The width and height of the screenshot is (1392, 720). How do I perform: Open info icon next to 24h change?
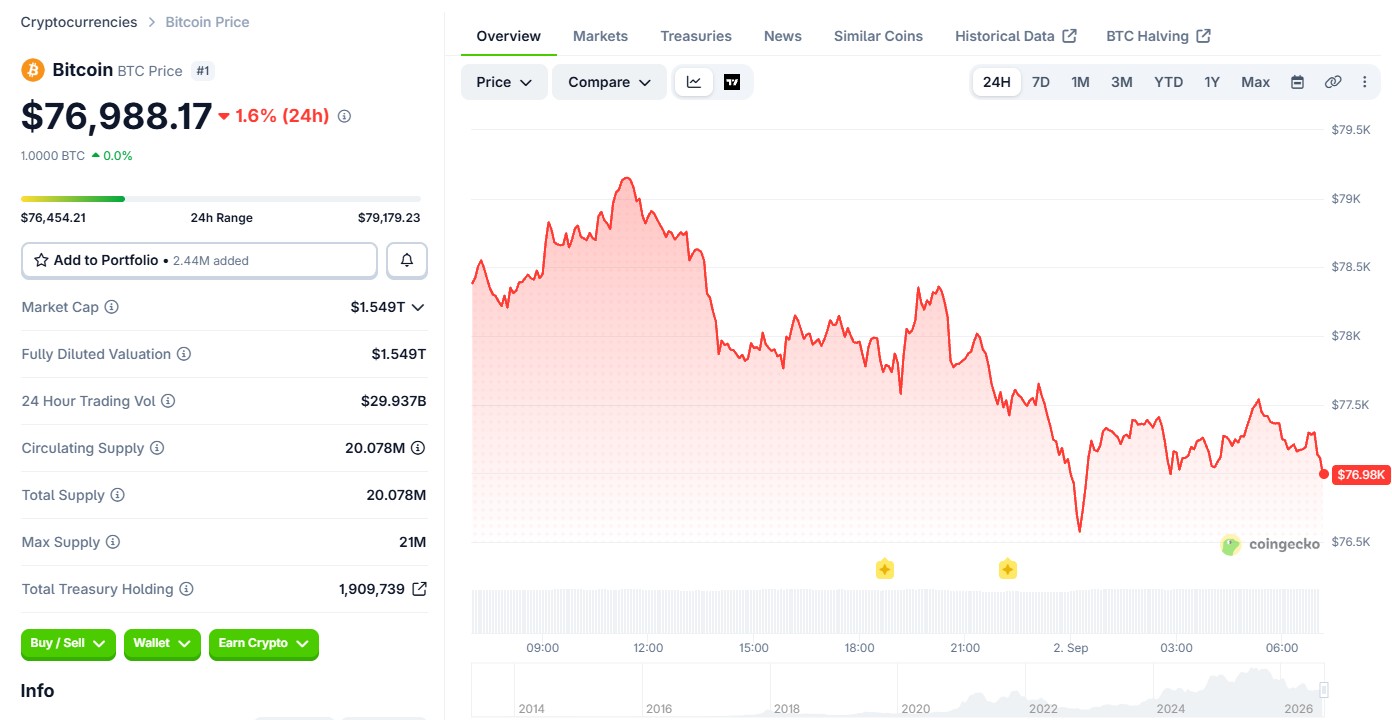pyautogui.click(x=344, y=116)
